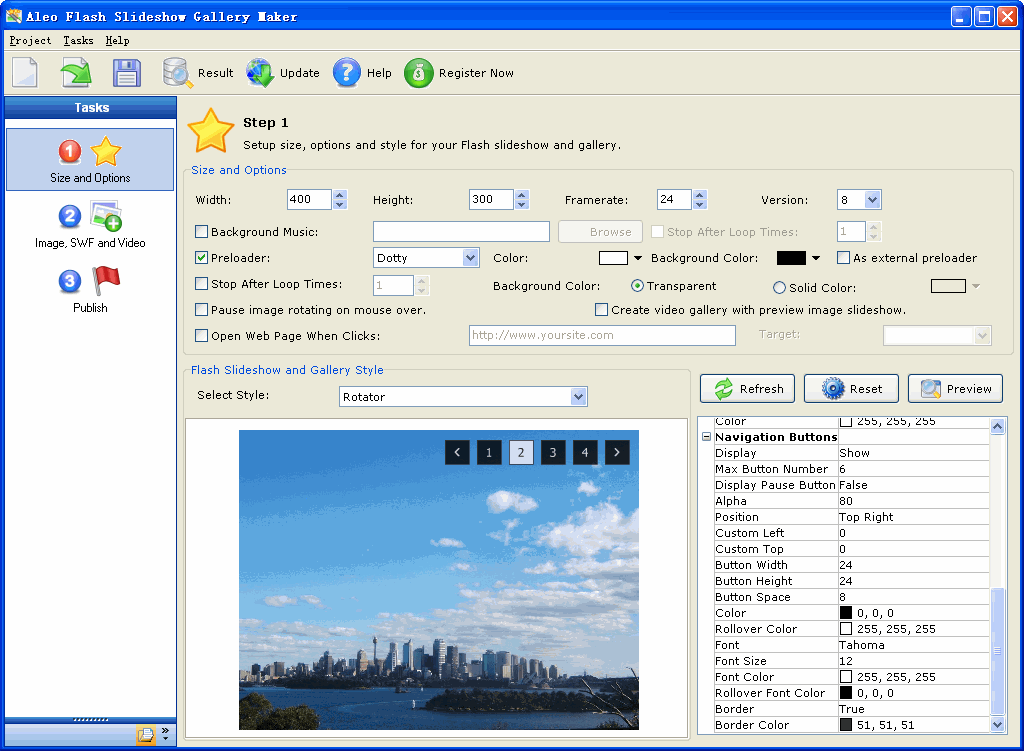Open the Project menu

(x=30, y=41)
